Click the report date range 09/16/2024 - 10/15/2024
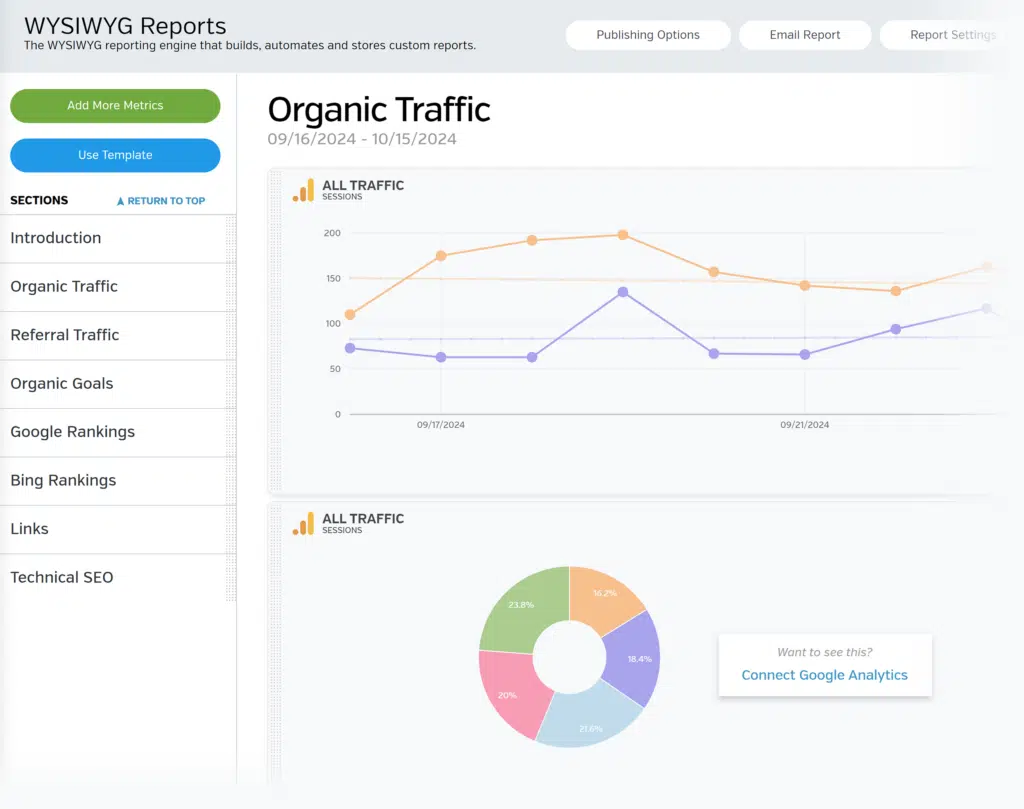Screen dimensions: 1024x809 point(362,139)
